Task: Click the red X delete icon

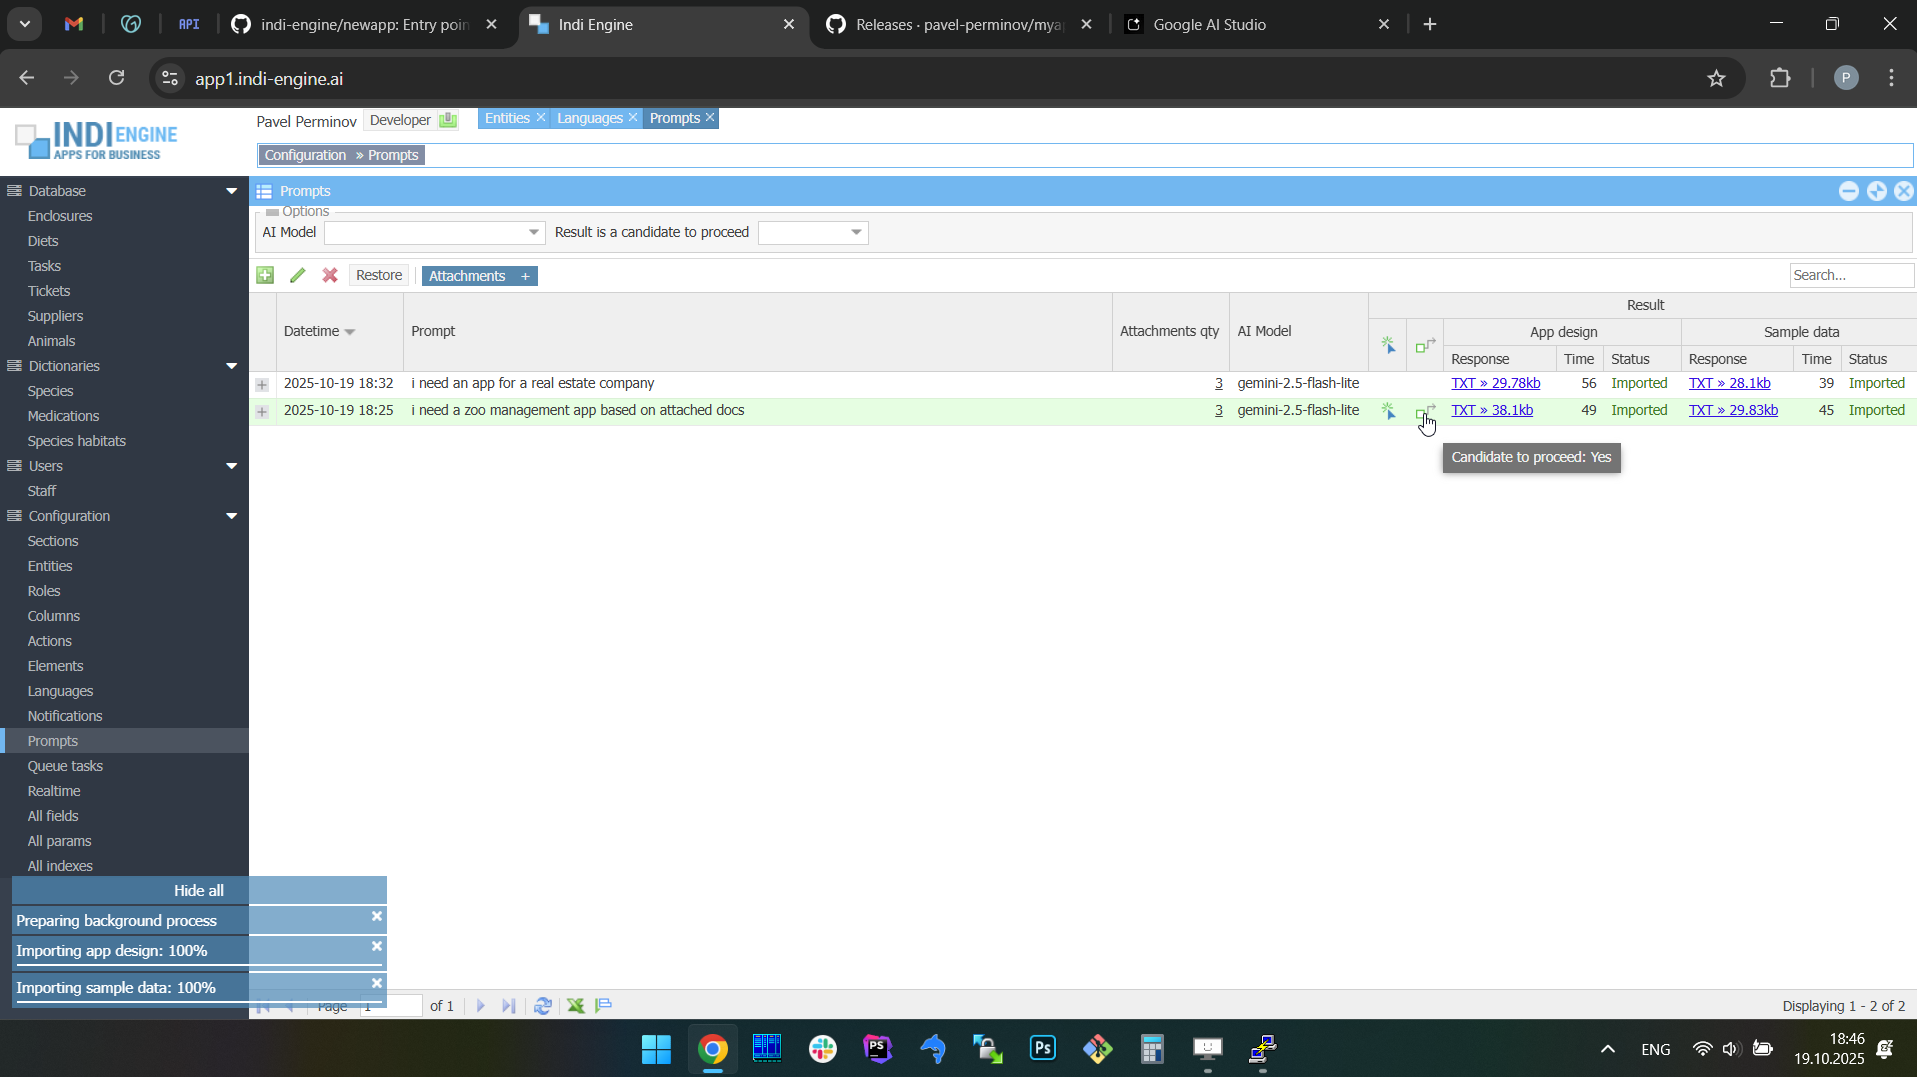Action: coord(330,276)
